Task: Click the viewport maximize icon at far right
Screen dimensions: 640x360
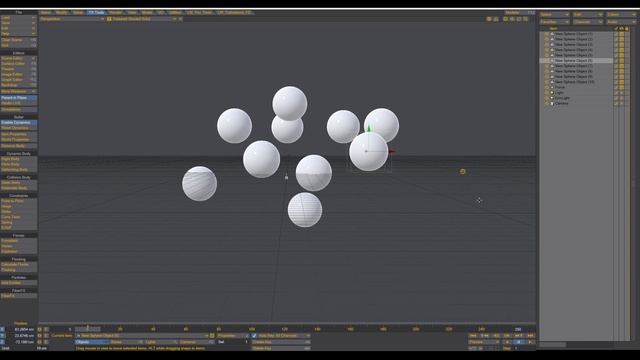Action: coord(526,19)
